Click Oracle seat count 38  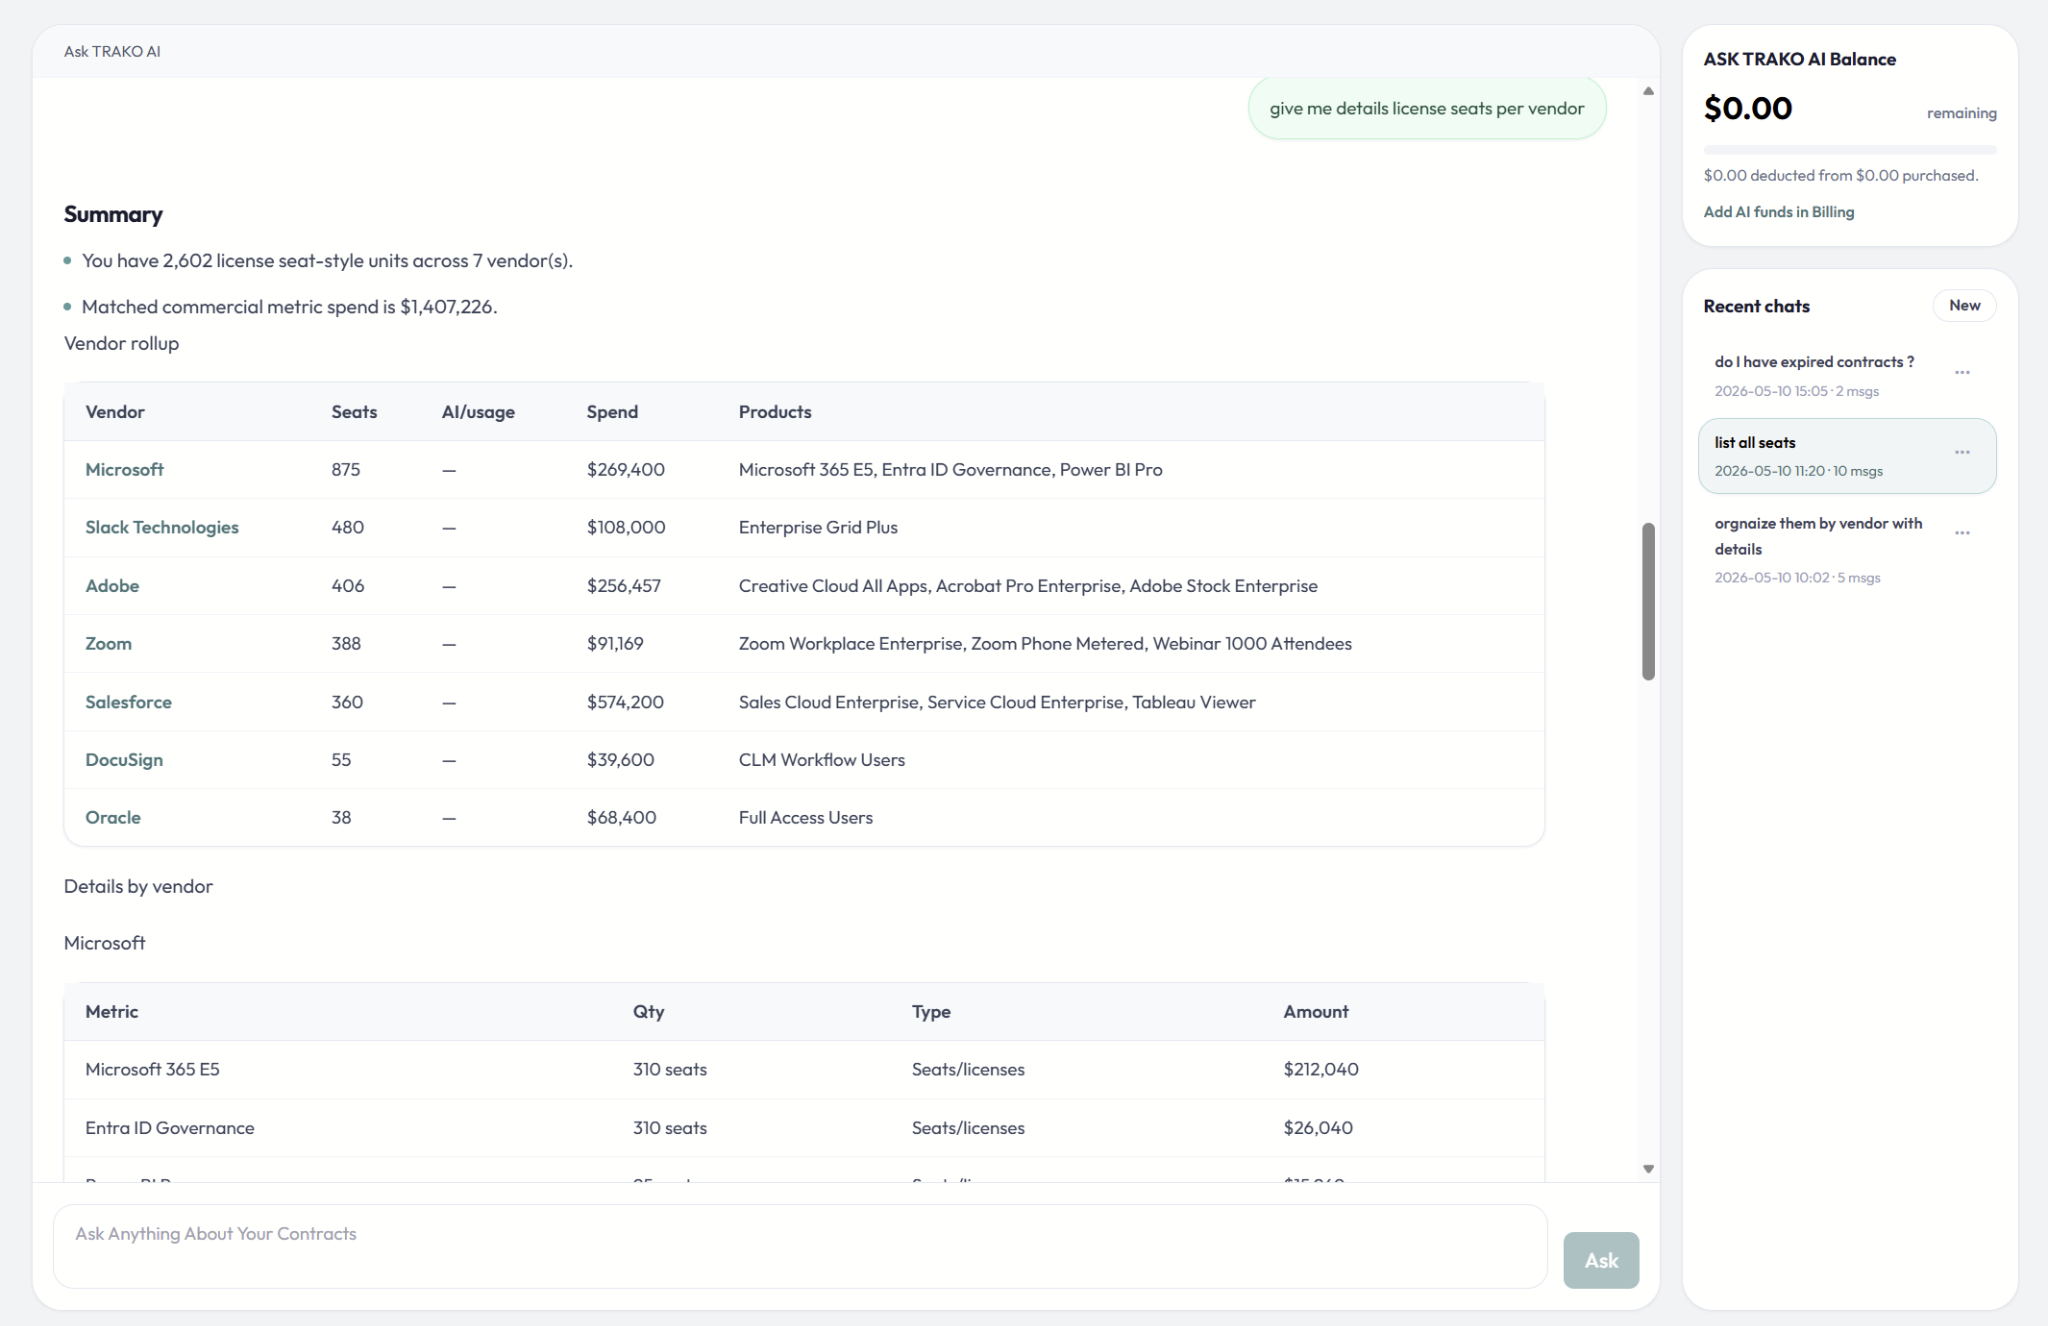coord(341,817)
